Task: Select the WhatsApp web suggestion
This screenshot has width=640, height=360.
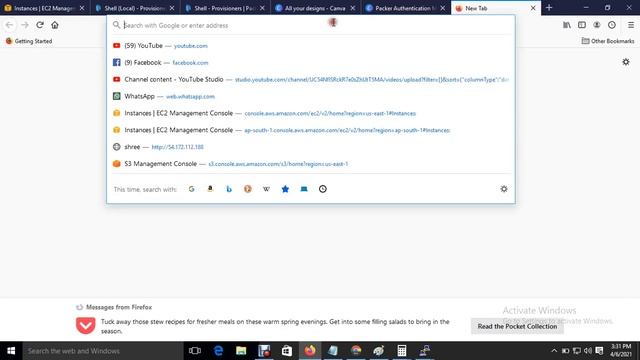Action: [311, 96]
